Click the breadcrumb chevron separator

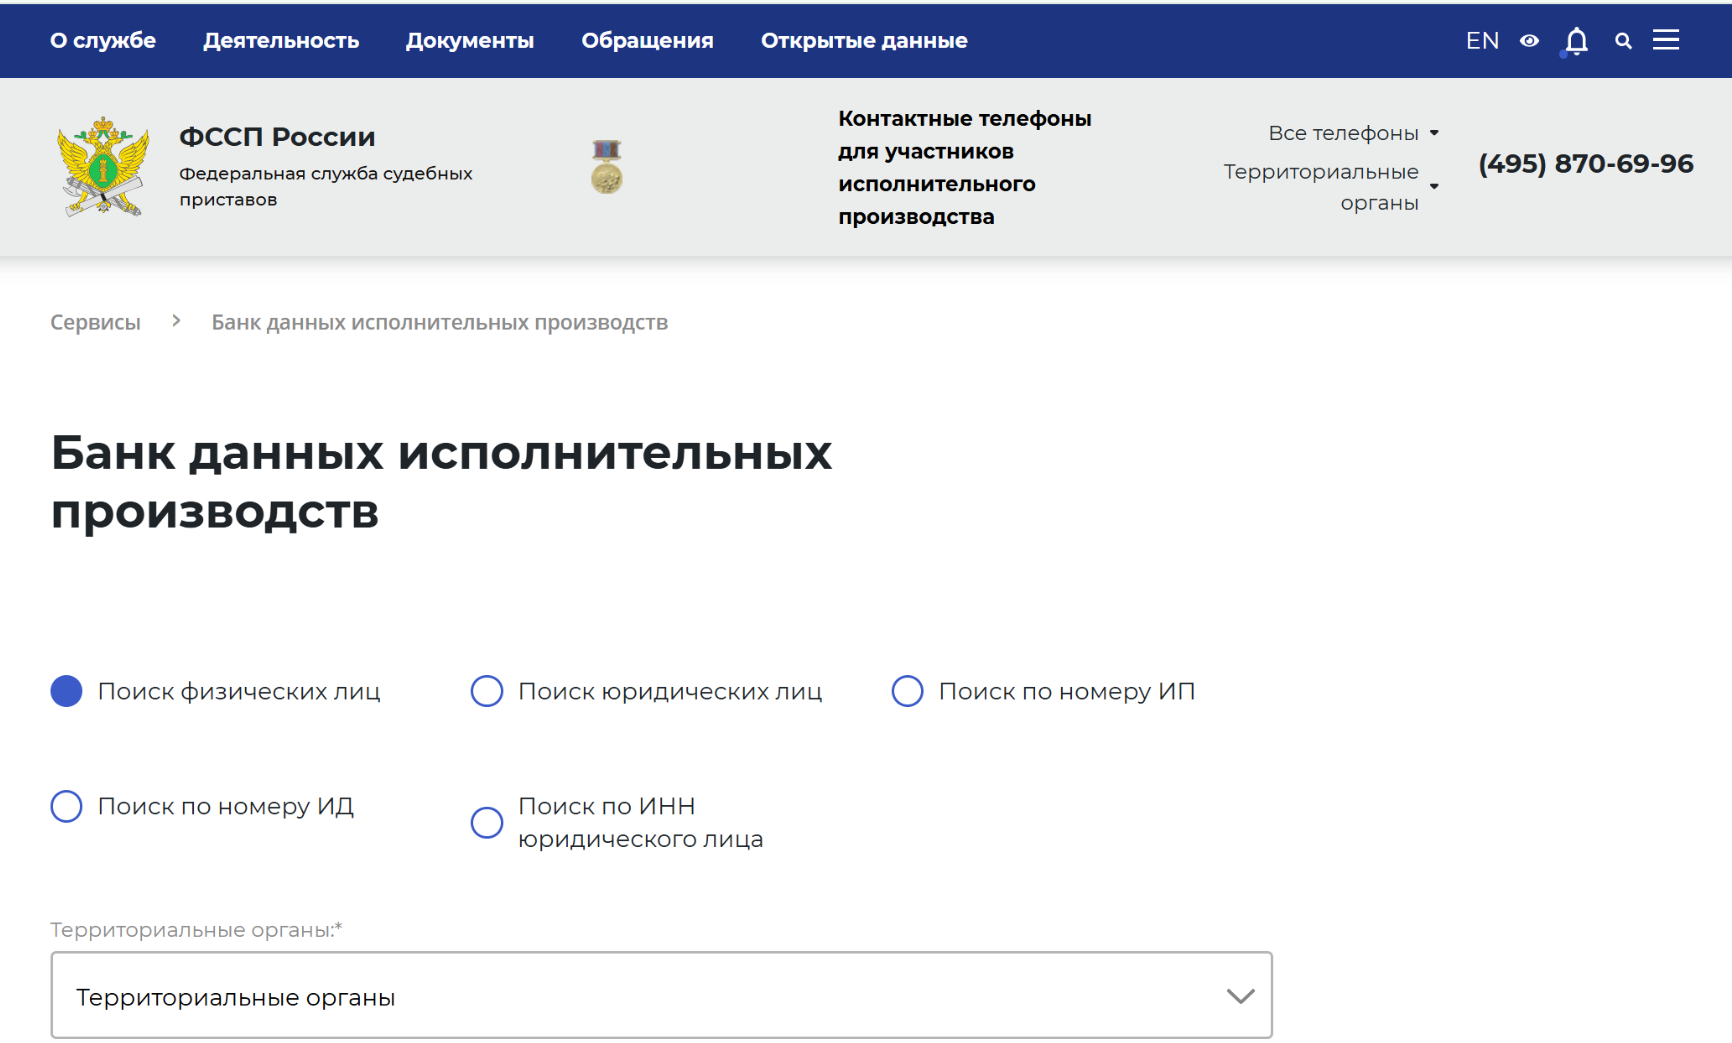(176, 321)
